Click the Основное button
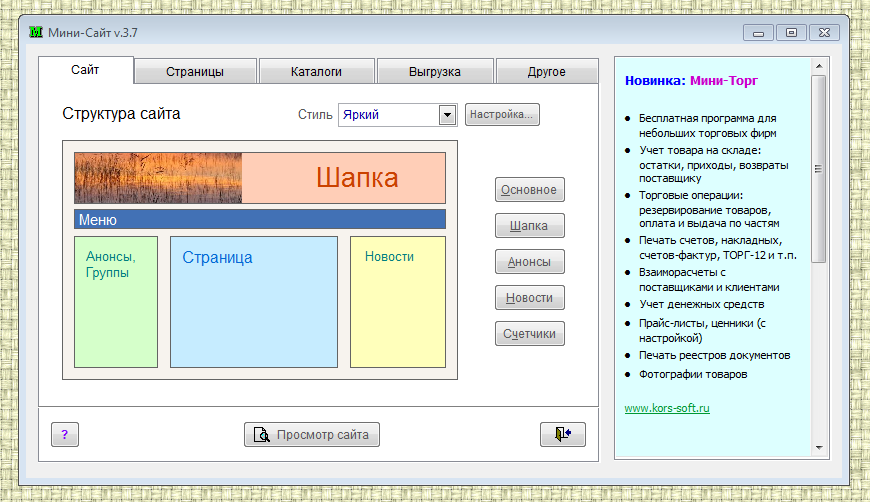 (530, 190)
